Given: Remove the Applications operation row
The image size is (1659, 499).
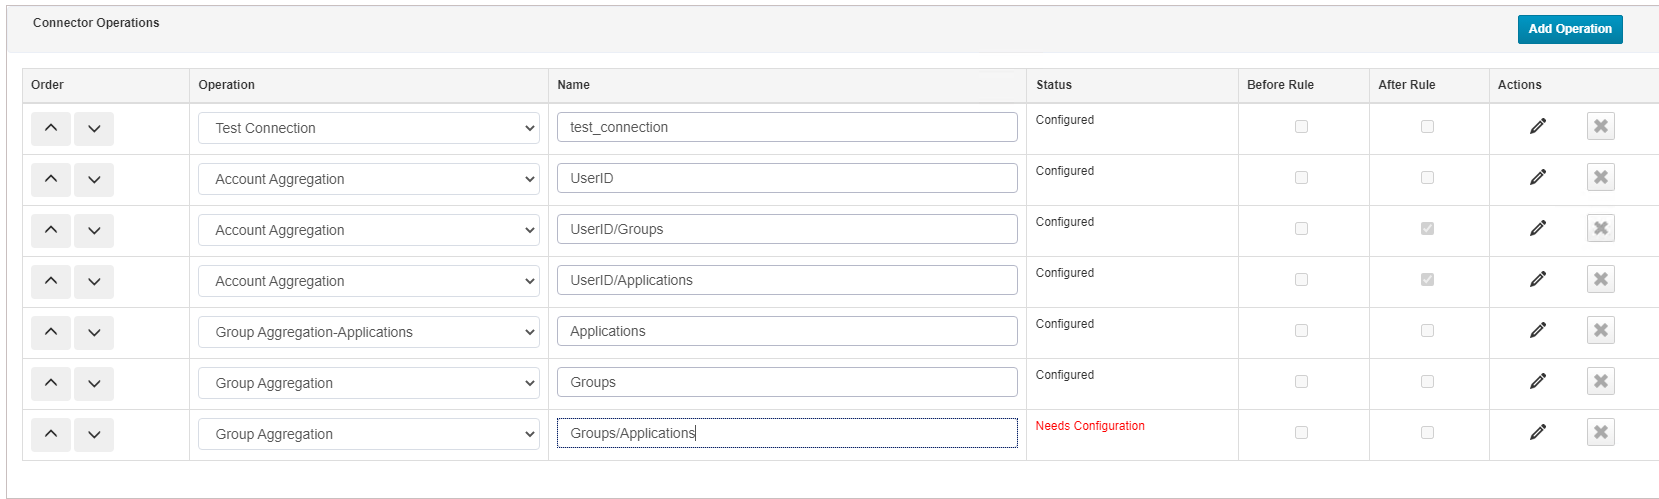Looking at the screenshot, I should [x=1600, y=330].
